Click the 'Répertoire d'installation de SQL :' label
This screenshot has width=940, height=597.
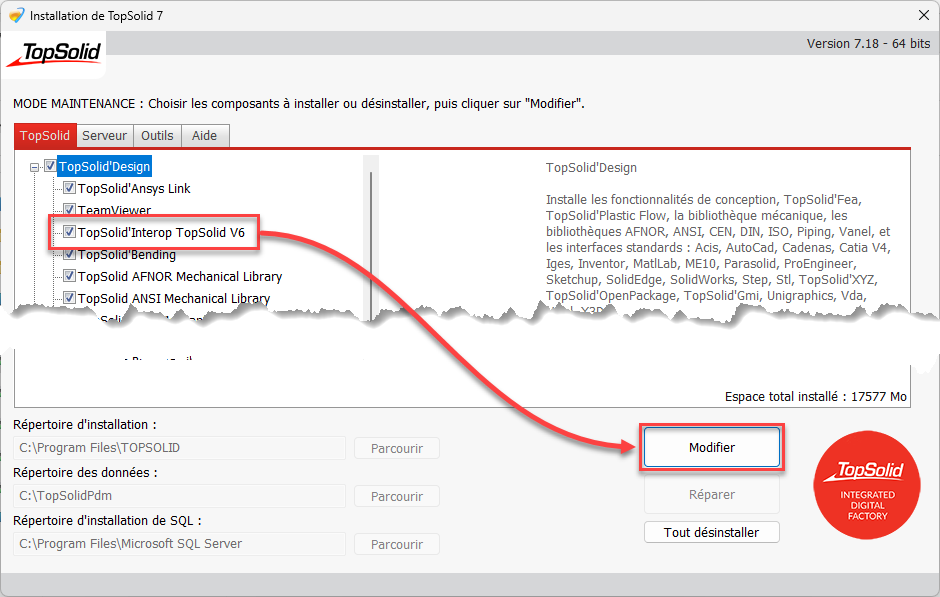point(107,520)
